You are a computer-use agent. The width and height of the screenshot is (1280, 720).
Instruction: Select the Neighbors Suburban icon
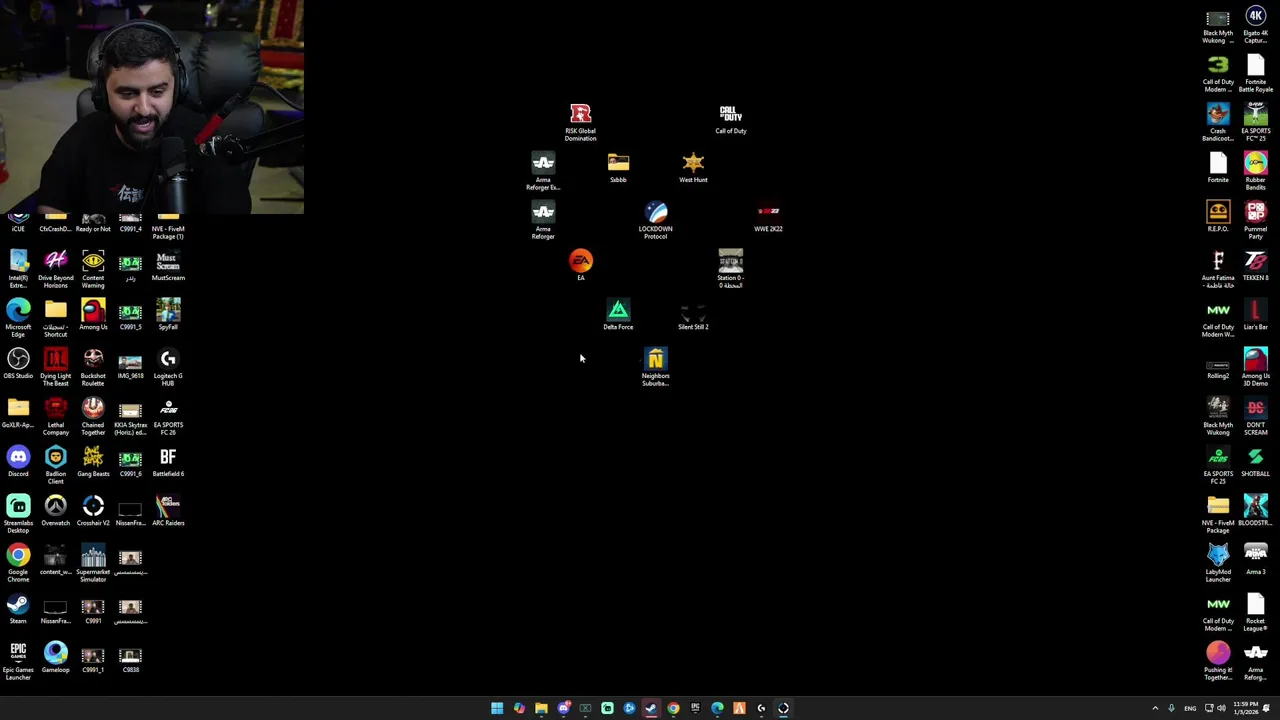[x=655, y=367]
